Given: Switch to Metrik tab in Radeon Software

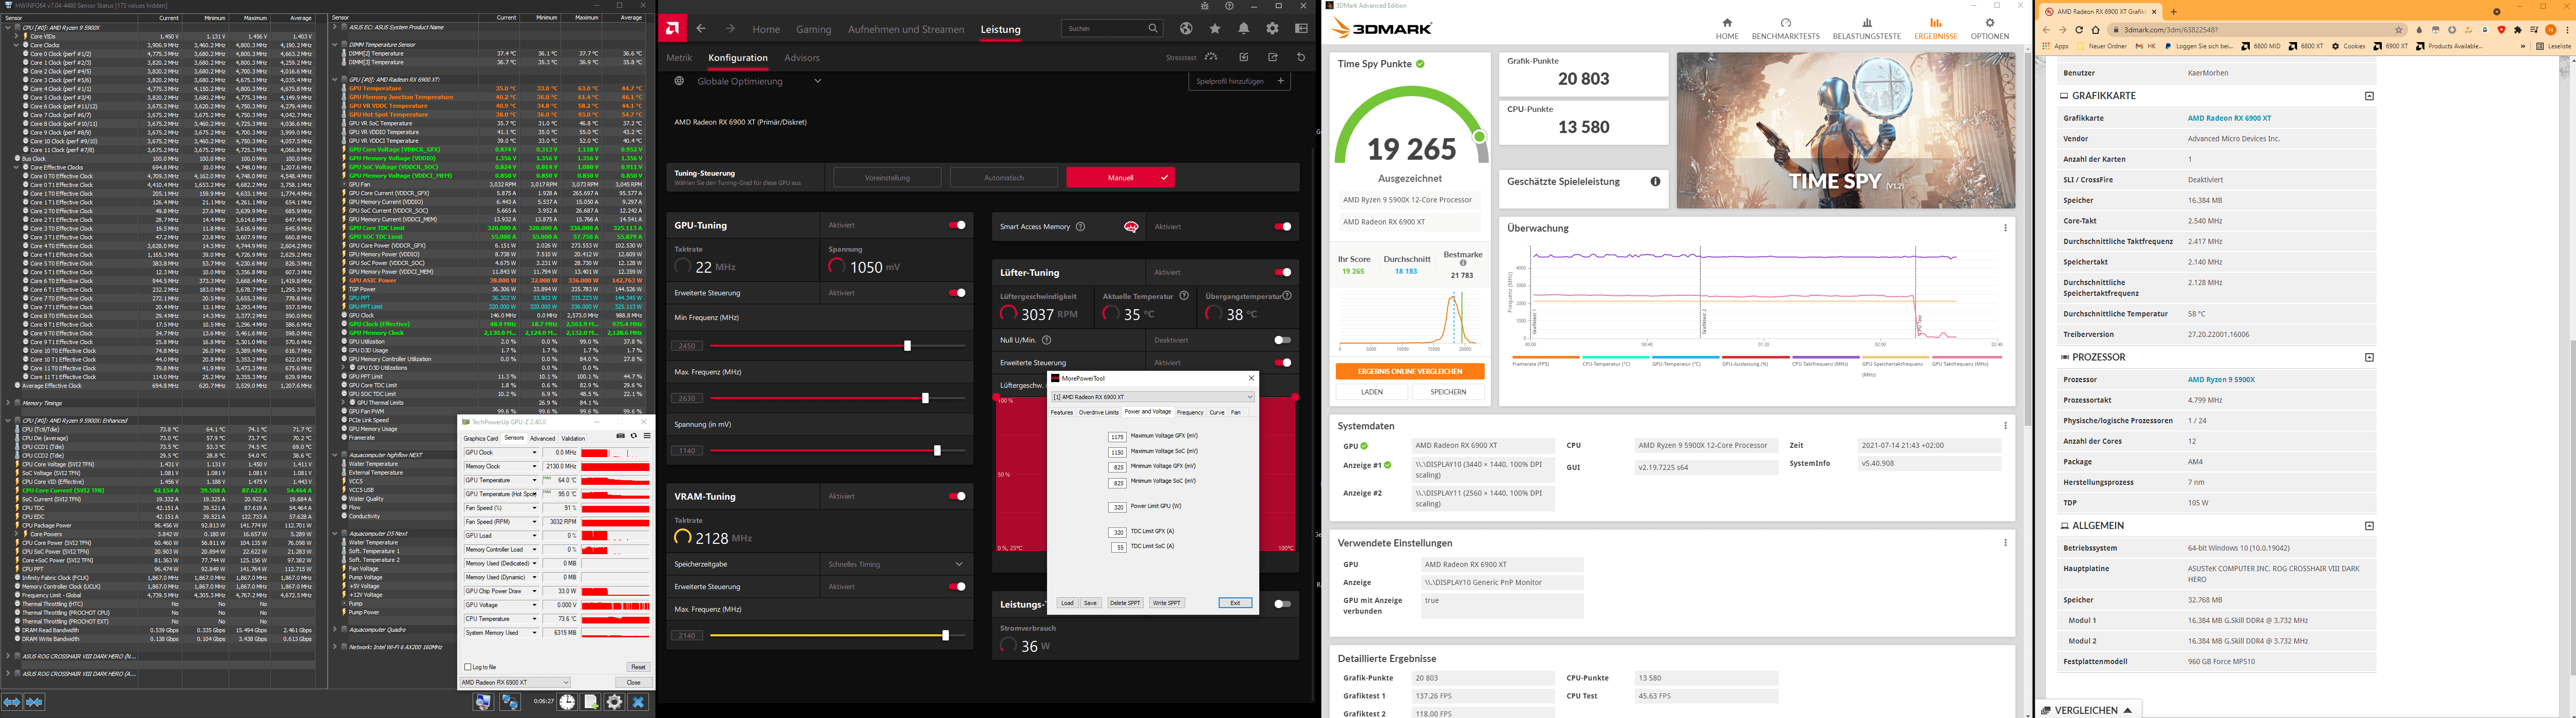Looking at the screenshot, I should click(679, 58).
